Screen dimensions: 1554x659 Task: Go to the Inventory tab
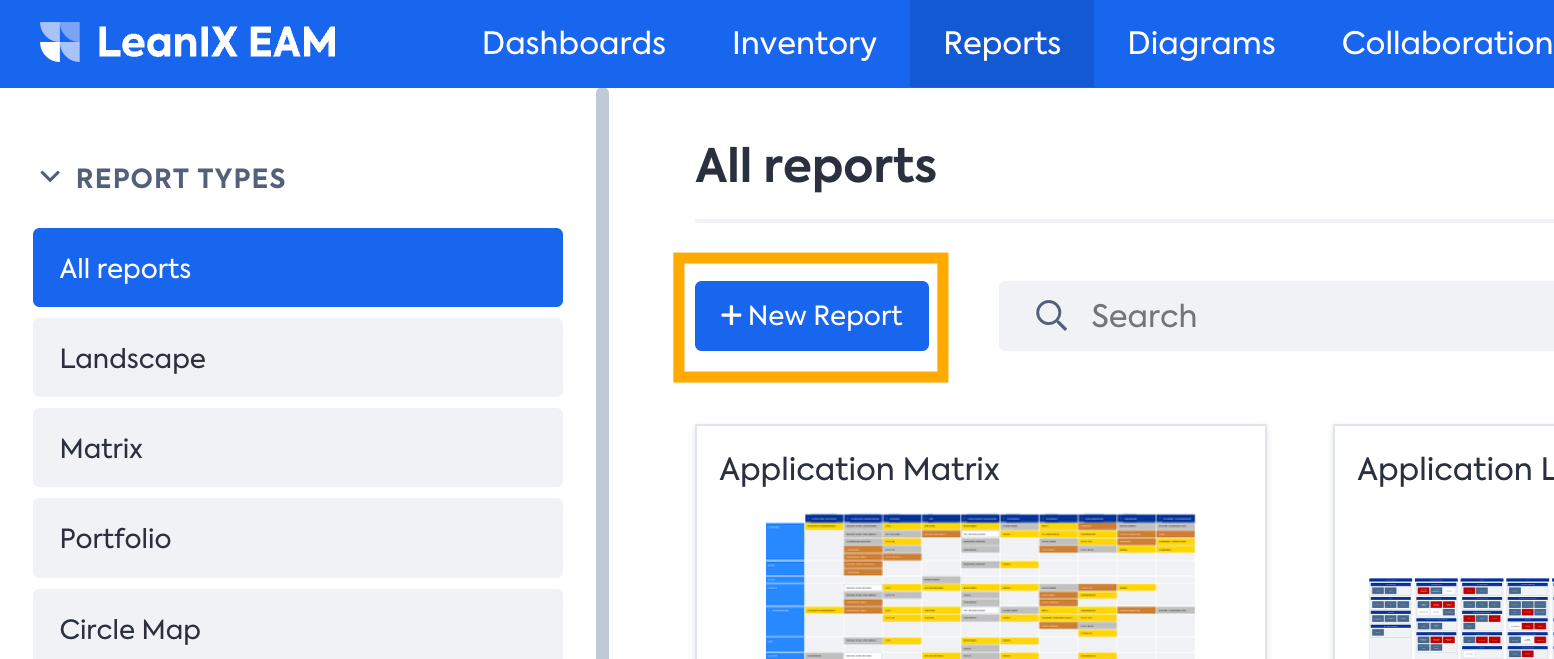point(804,43)
